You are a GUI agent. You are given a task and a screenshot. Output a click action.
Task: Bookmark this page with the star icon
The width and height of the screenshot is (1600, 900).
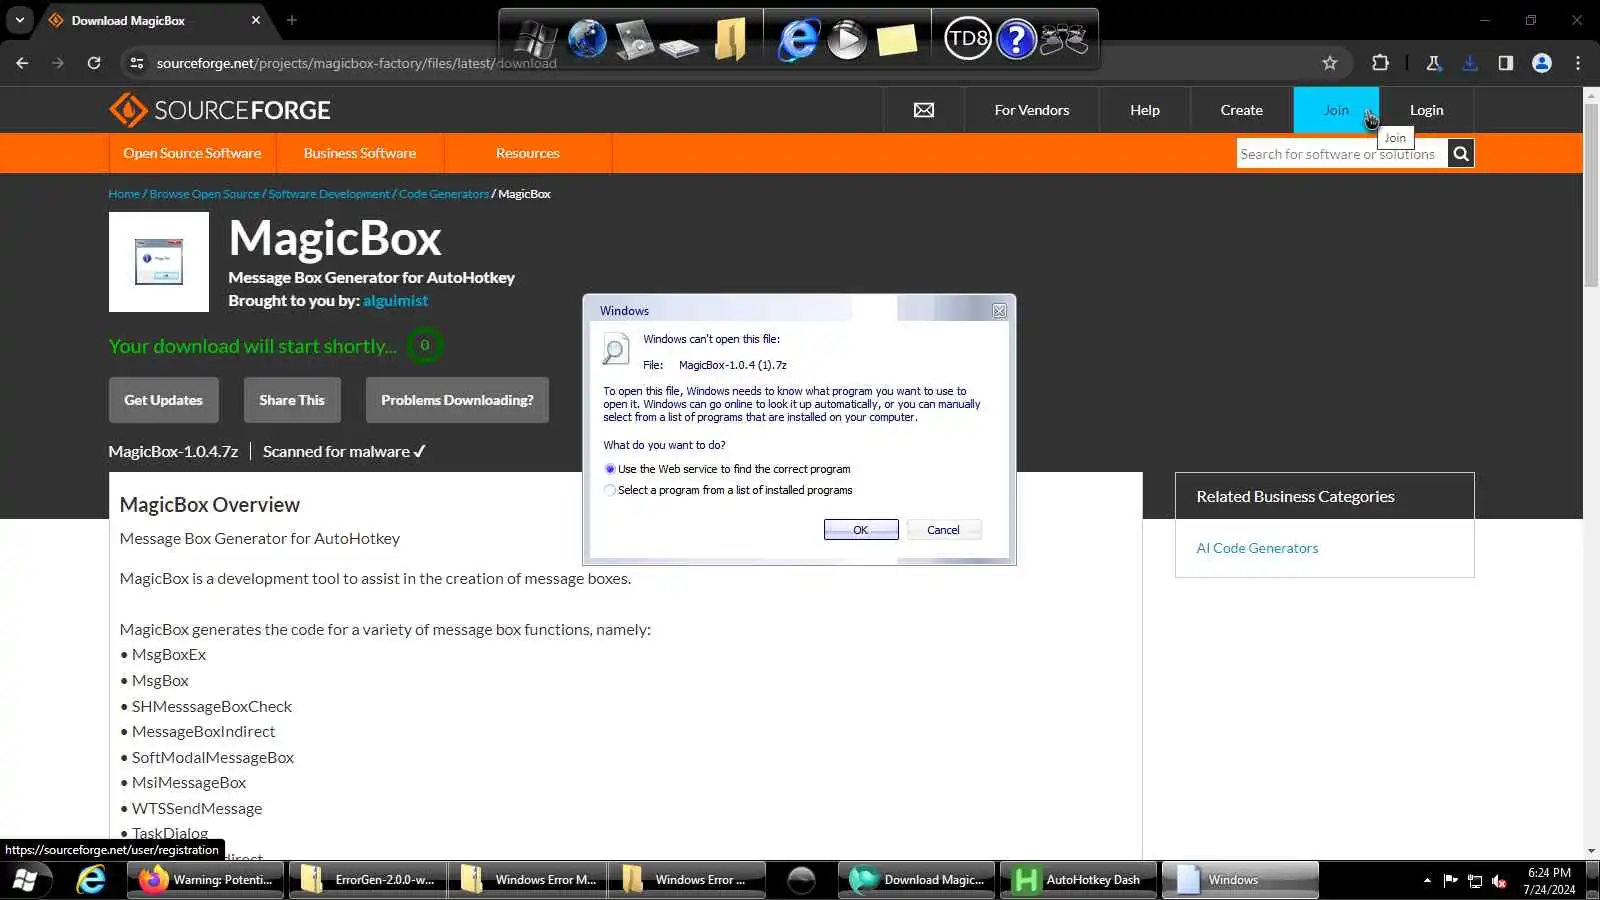[x=1330, y=63]
